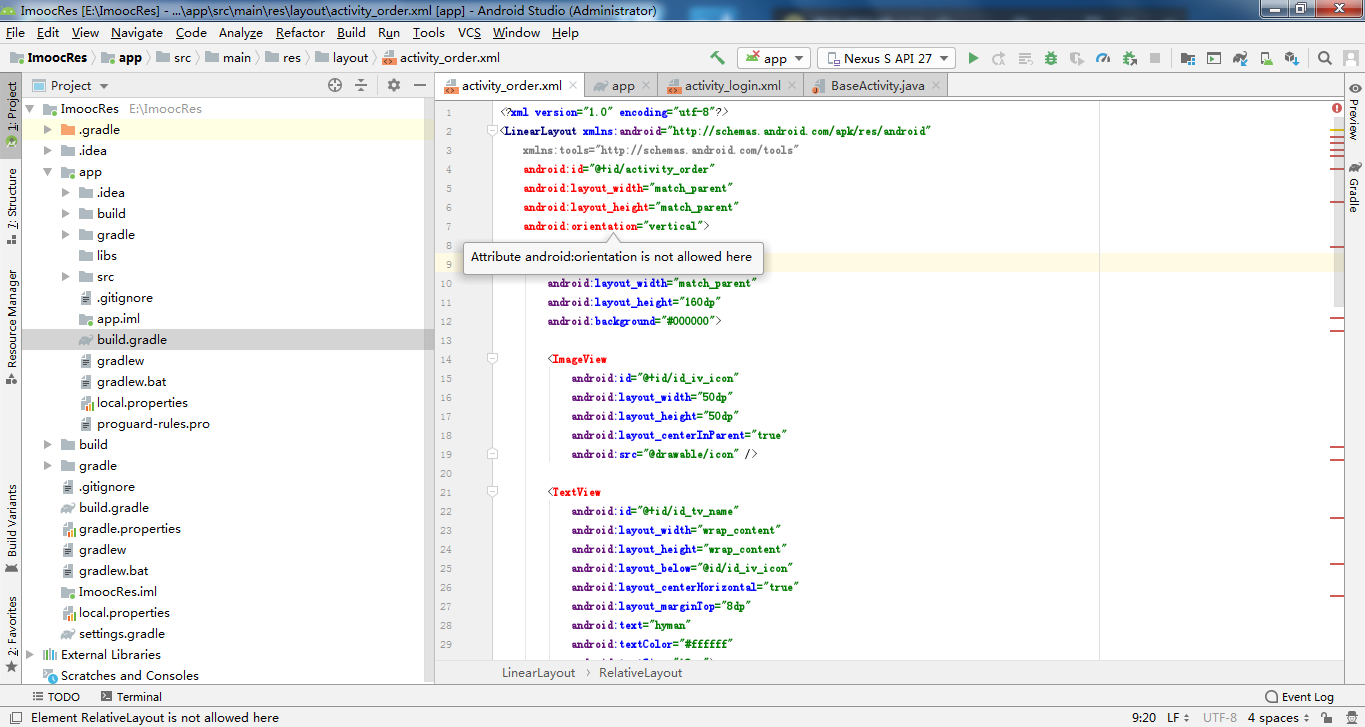
Task: Click the LinearLayout breadcrumb below editor
Action: (x=539, y=673)
